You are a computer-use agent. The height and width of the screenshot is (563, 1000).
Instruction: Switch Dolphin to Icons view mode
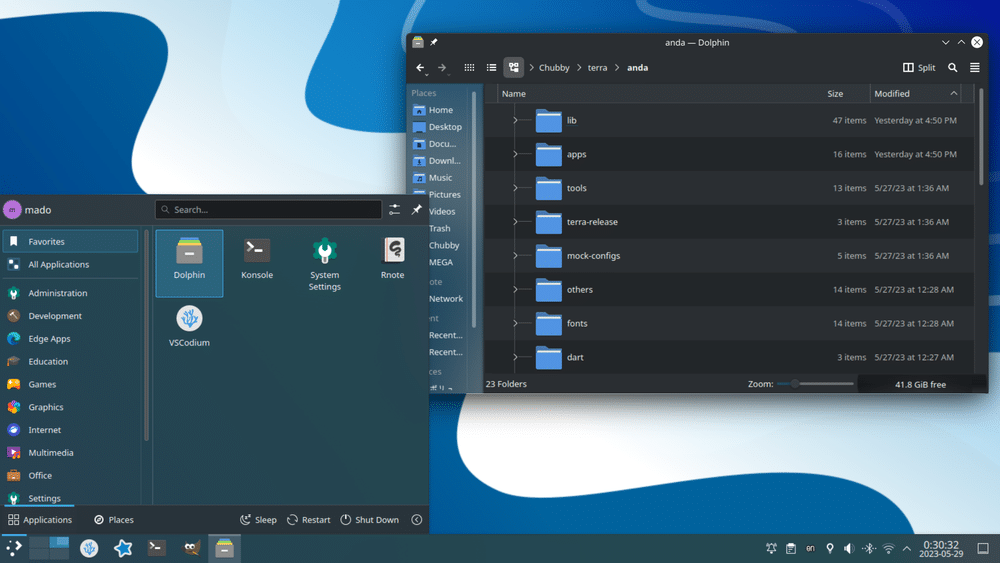pyautogui.click(x=469, y=68)
